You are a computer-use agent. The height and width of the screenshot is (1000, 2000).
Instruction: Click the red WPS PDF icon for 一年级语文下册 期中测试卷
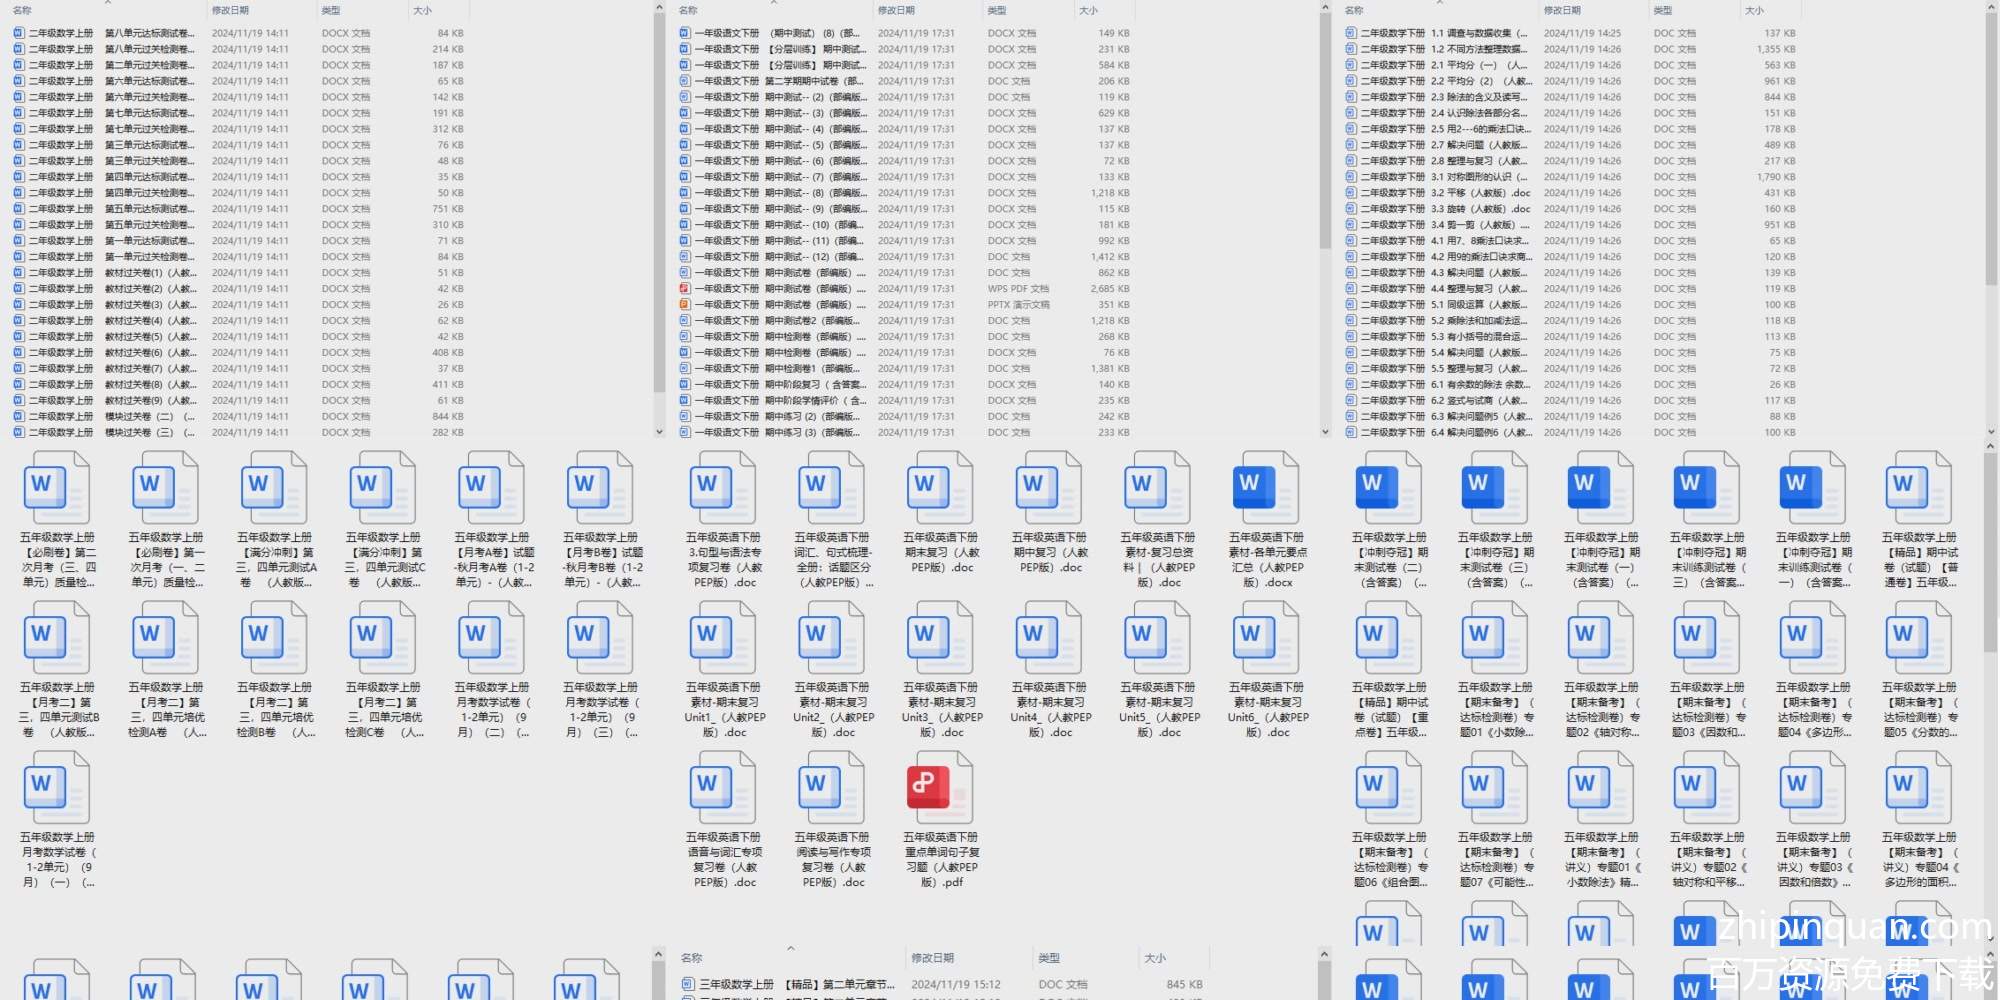(x=685, y=289)
